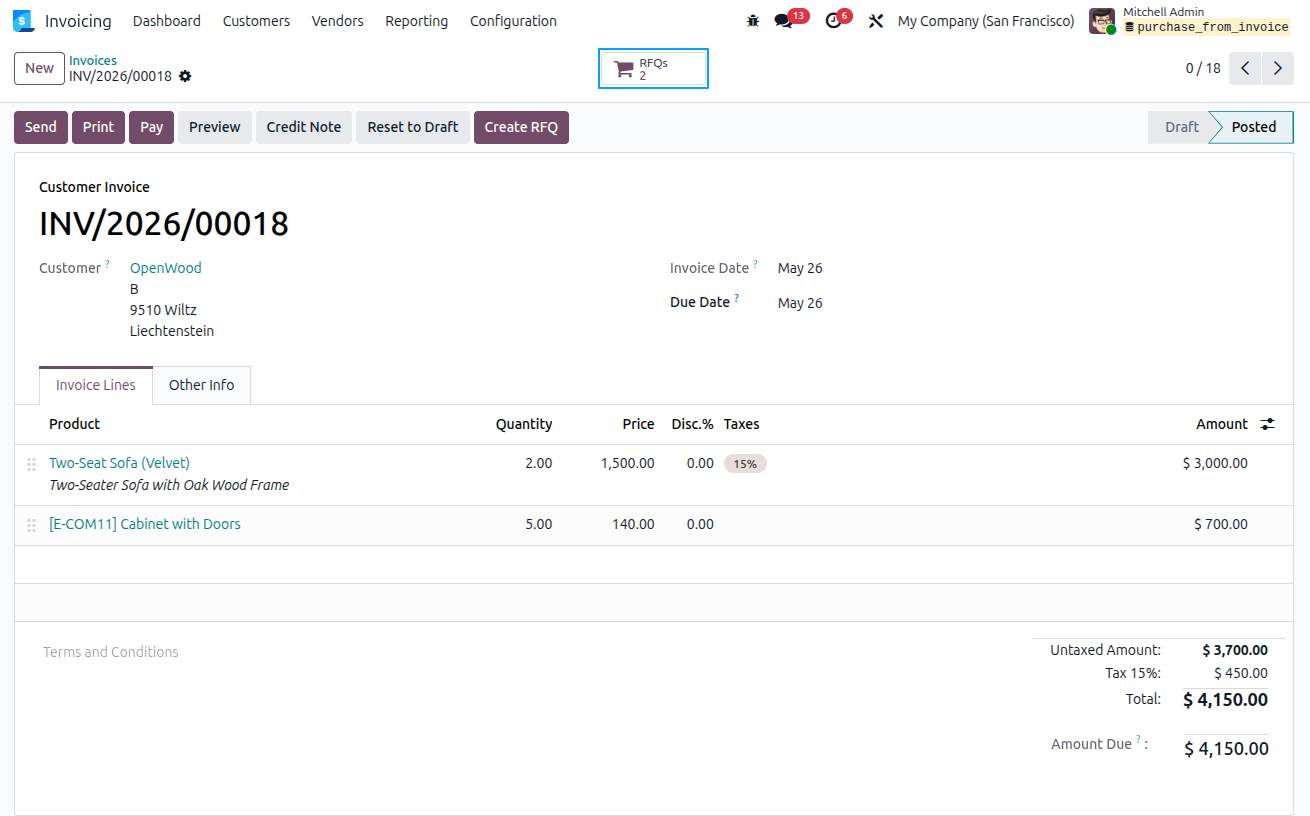Click the Two-Seater Sofa with Oak Wood Frame description
This screenshot has width=1310, height=816.
(169, 485)
